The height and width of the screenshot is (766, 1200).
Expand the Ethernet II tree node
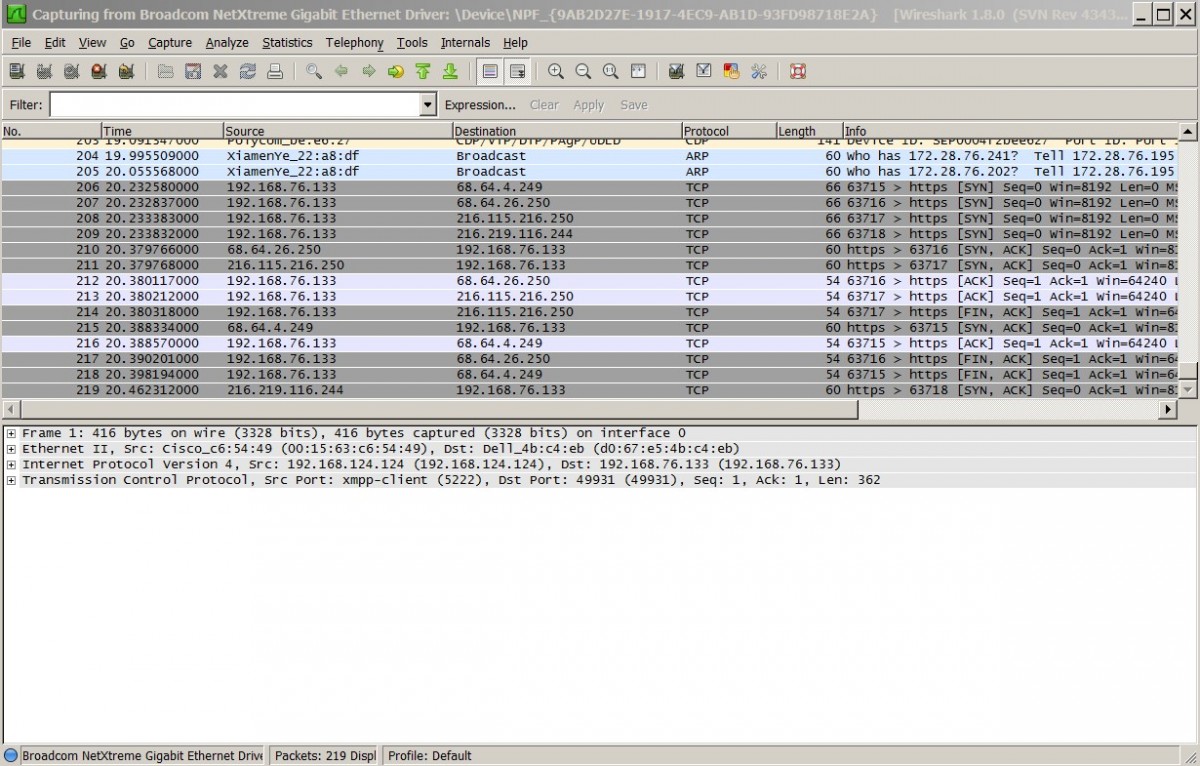click(11, 449)
